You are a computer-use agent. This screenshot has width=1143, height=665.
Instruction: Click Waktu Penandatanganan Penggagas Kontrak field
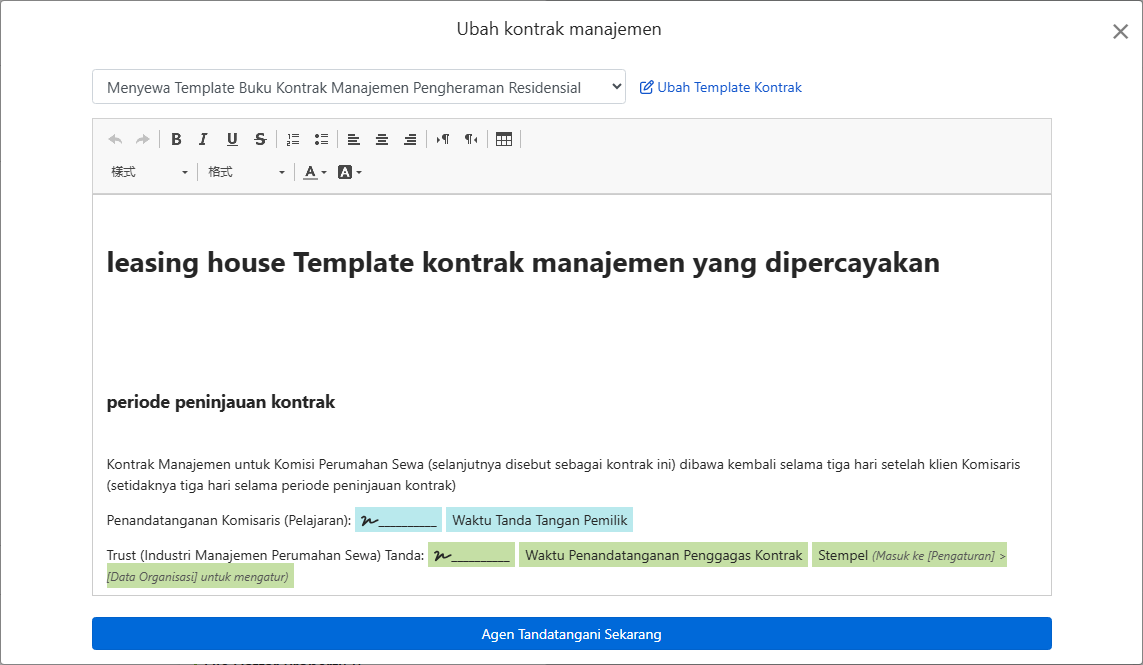click(663, 555)
